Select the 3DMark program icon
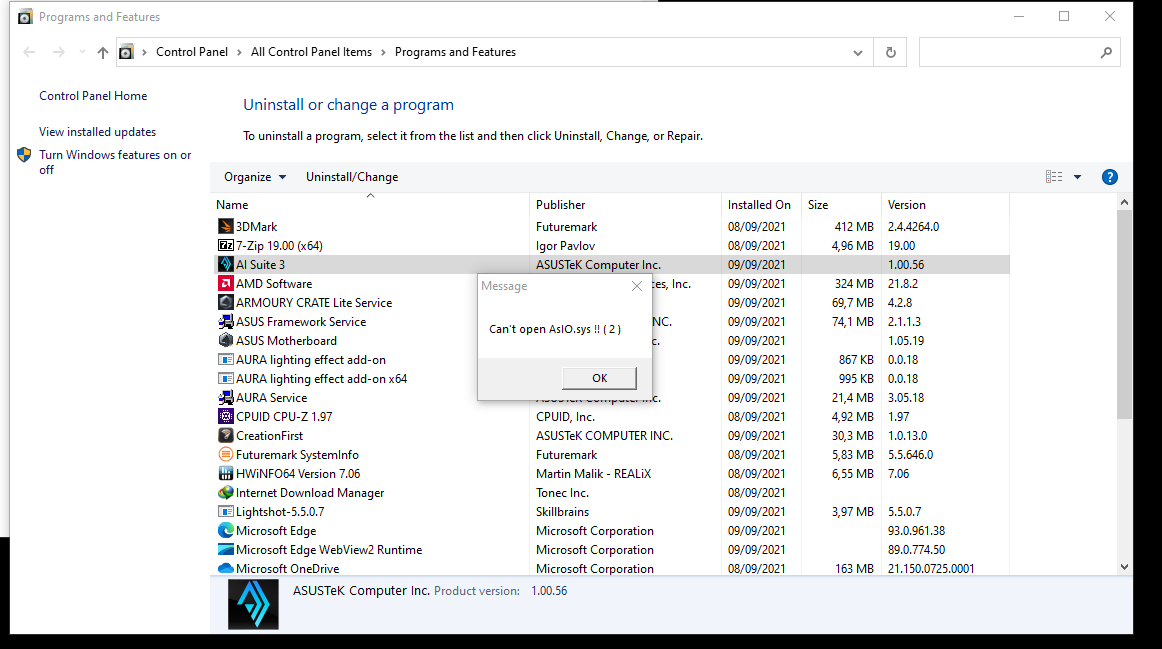The height and width of the screenshot is (649, 1162). tap(226, 226)
